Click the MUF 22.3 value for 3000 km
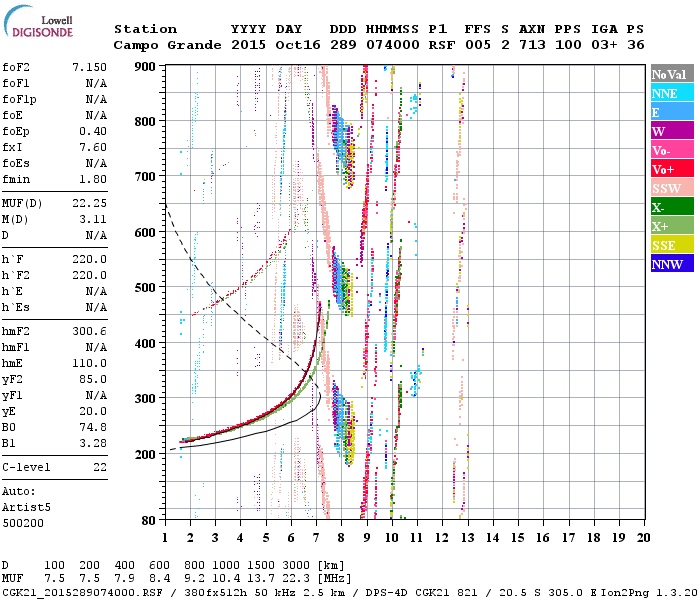 tap(296, 579)
